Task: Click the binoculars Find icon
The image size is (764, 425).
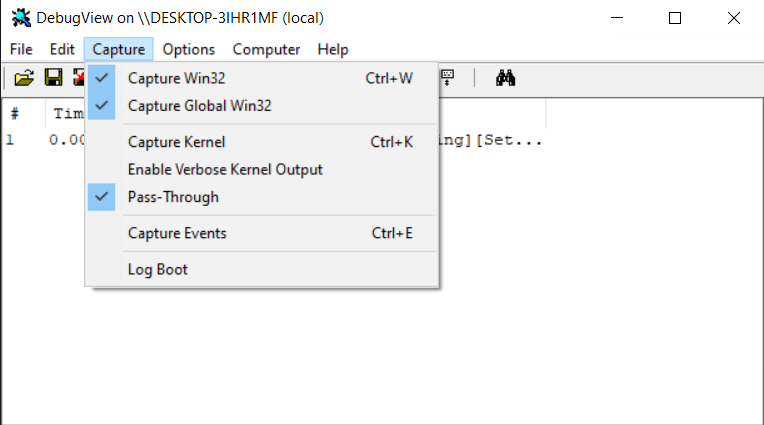Action: click(x=505, y=78)
